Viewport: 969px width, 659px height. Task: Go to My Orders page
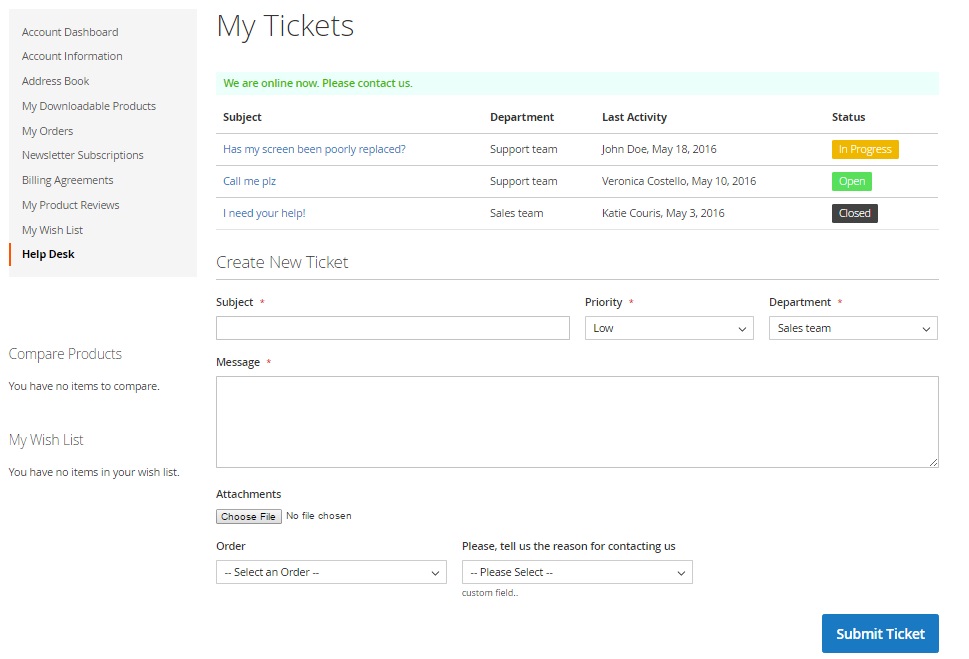pyautogui.click(x=48, y=131)
